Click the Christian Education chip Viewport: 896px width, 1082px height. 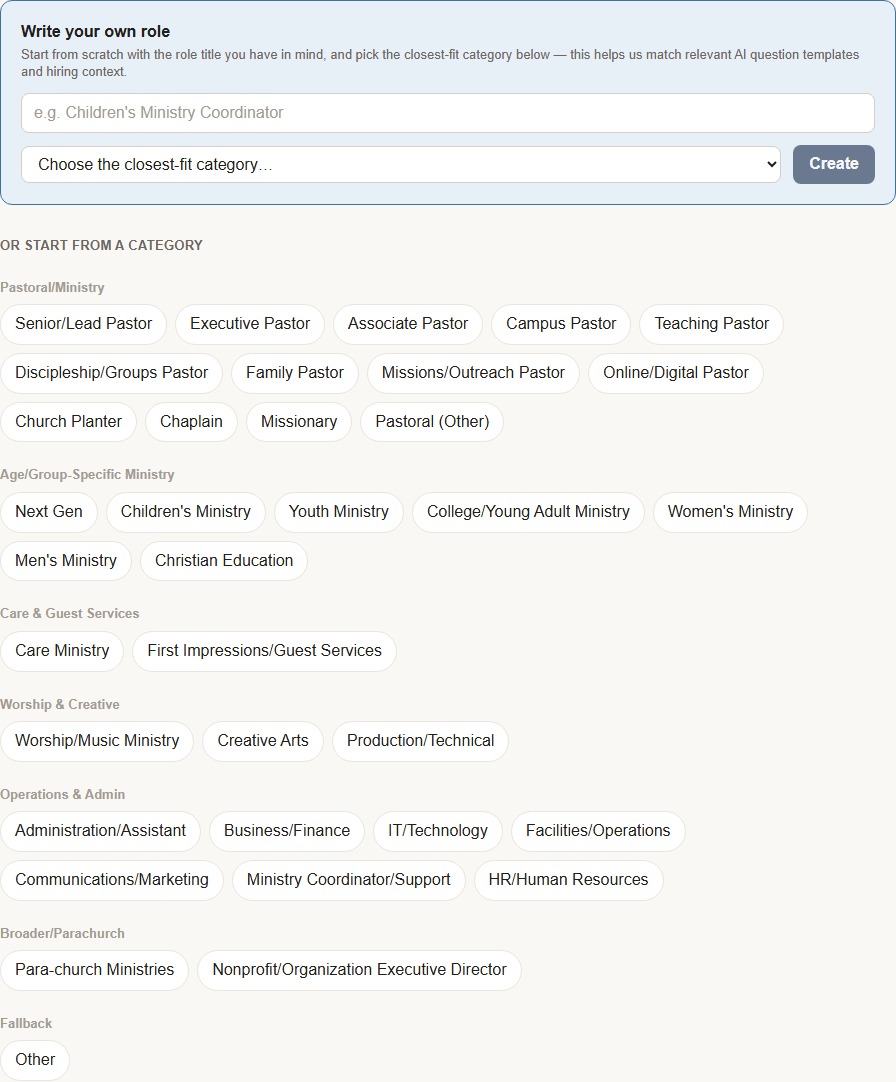pyautogui.click(x=224, y=561)
